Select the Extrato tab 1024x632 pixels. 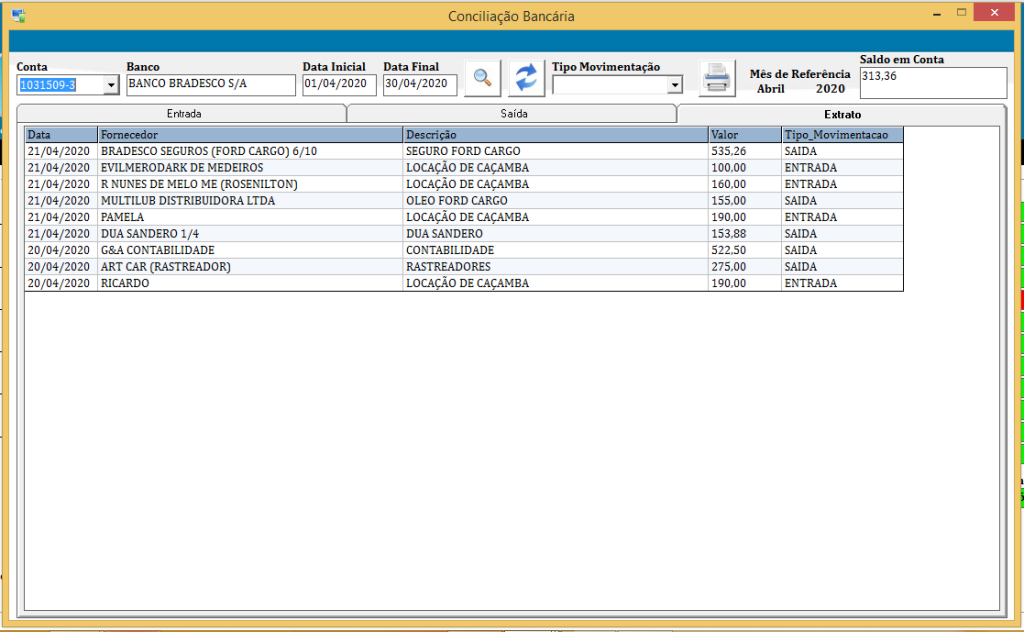click(x=842, y=114)
